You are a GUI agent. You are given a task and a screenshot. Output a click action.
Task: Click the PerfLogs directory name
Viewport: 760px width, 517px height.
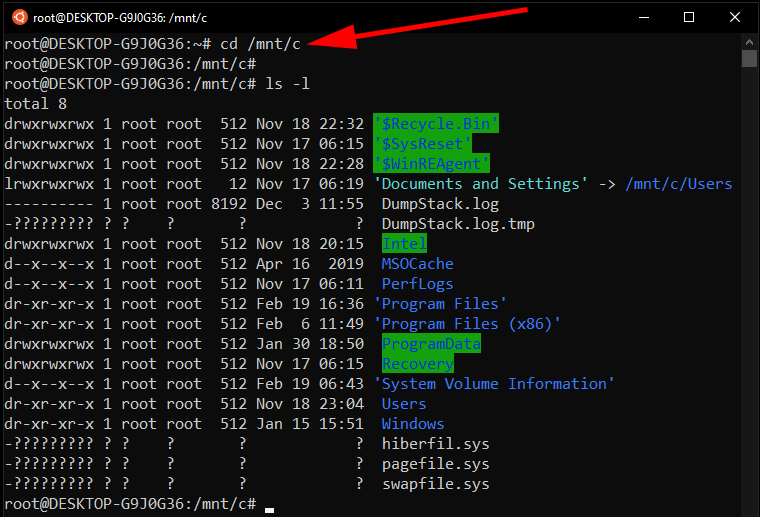[417, 284]
